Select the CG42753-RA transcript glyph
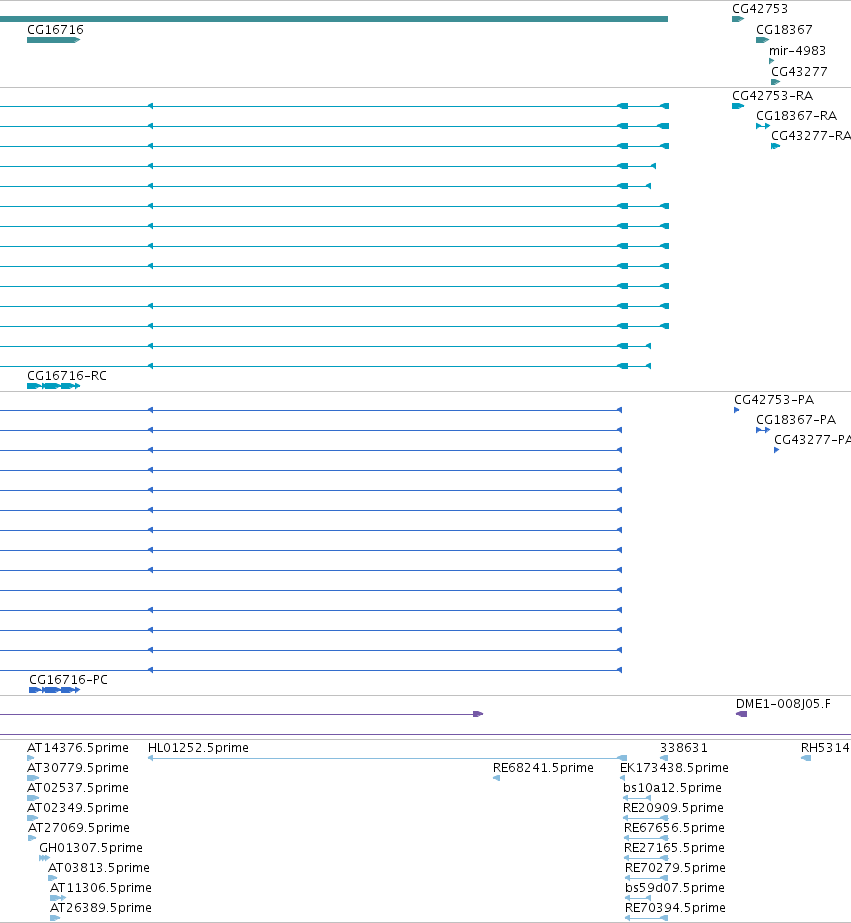The width and height of the screenshot is (851, 923). [738, 106]
